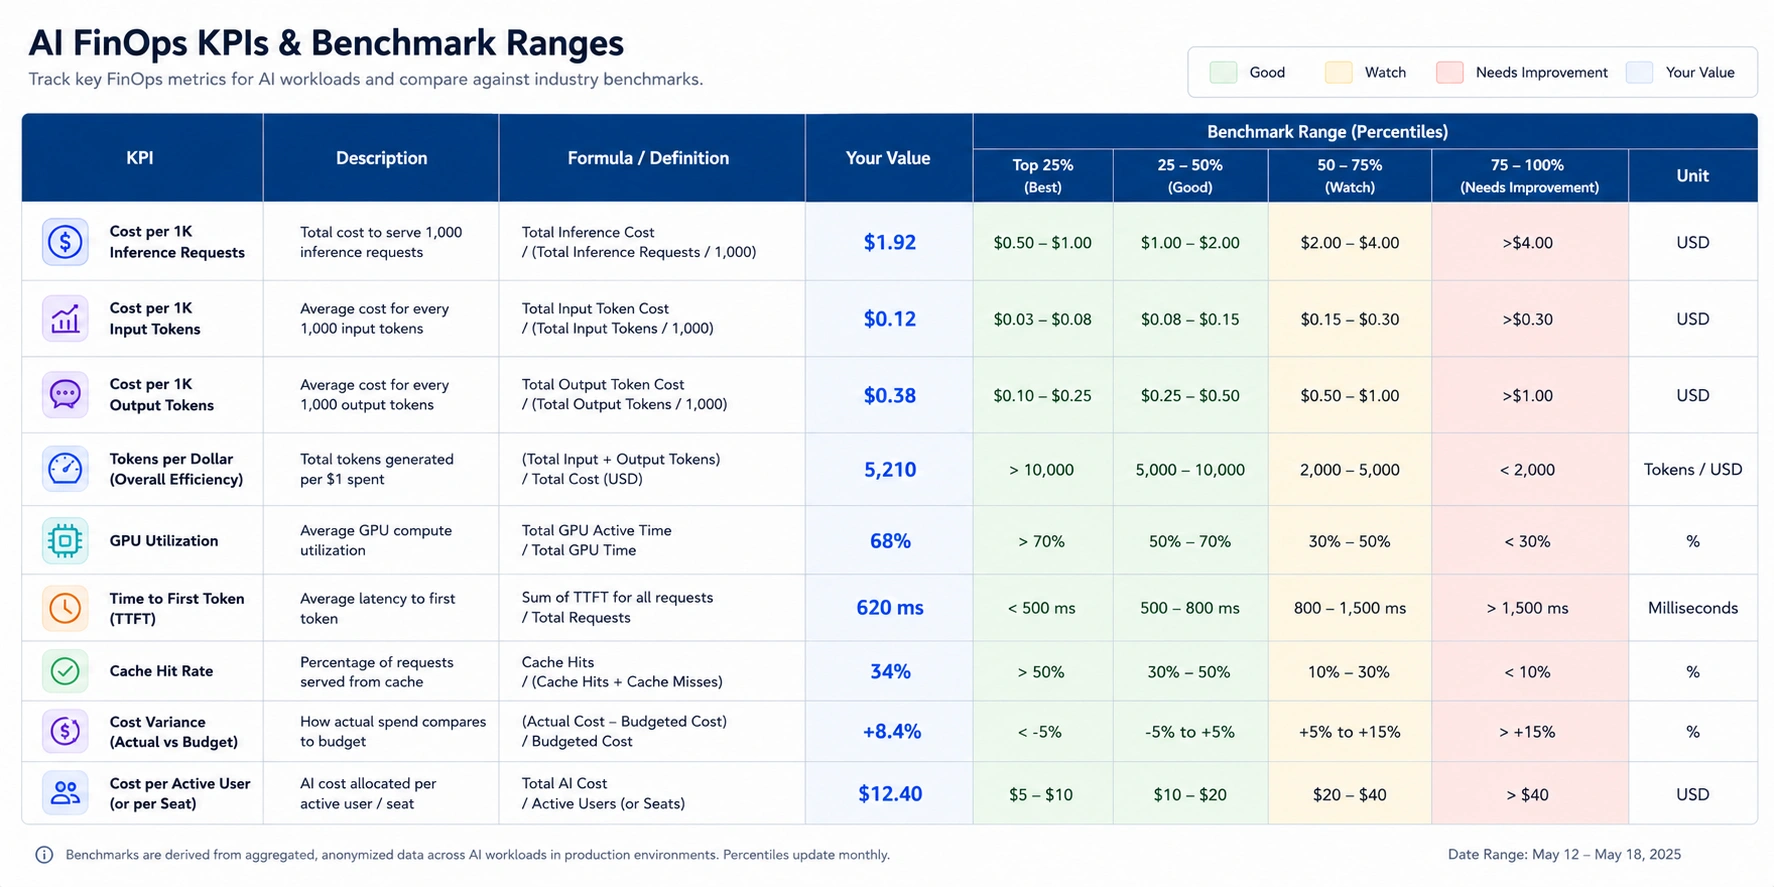
Task: Click the $1.92 value cell
Action: pyautogui.click(x=889, y=242)
